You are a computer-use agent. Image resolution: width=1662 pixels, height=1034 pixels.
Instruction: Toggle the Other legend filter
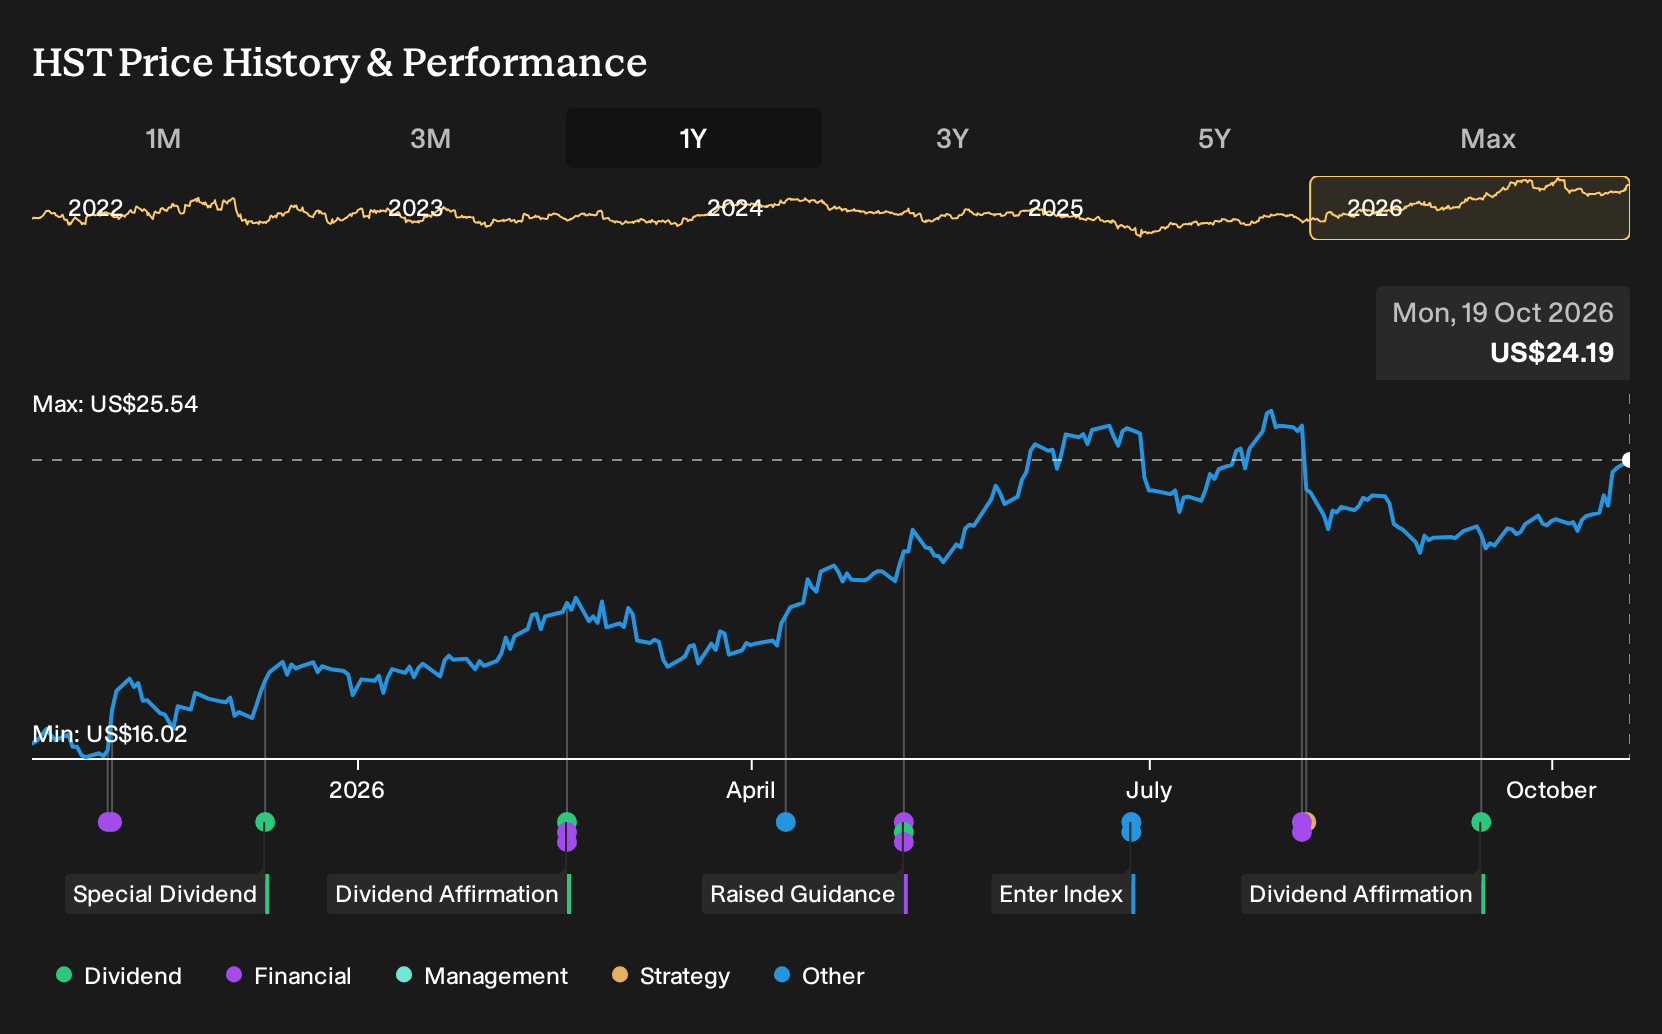tap(819, 976)
